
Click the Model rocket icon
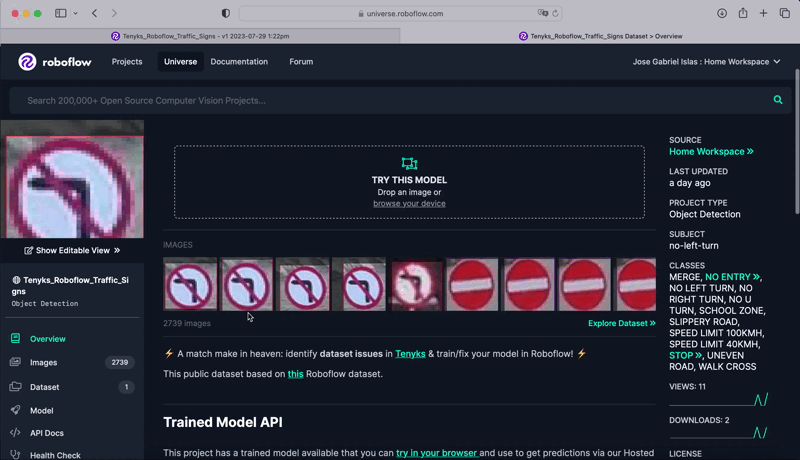[x=15, y=410]
